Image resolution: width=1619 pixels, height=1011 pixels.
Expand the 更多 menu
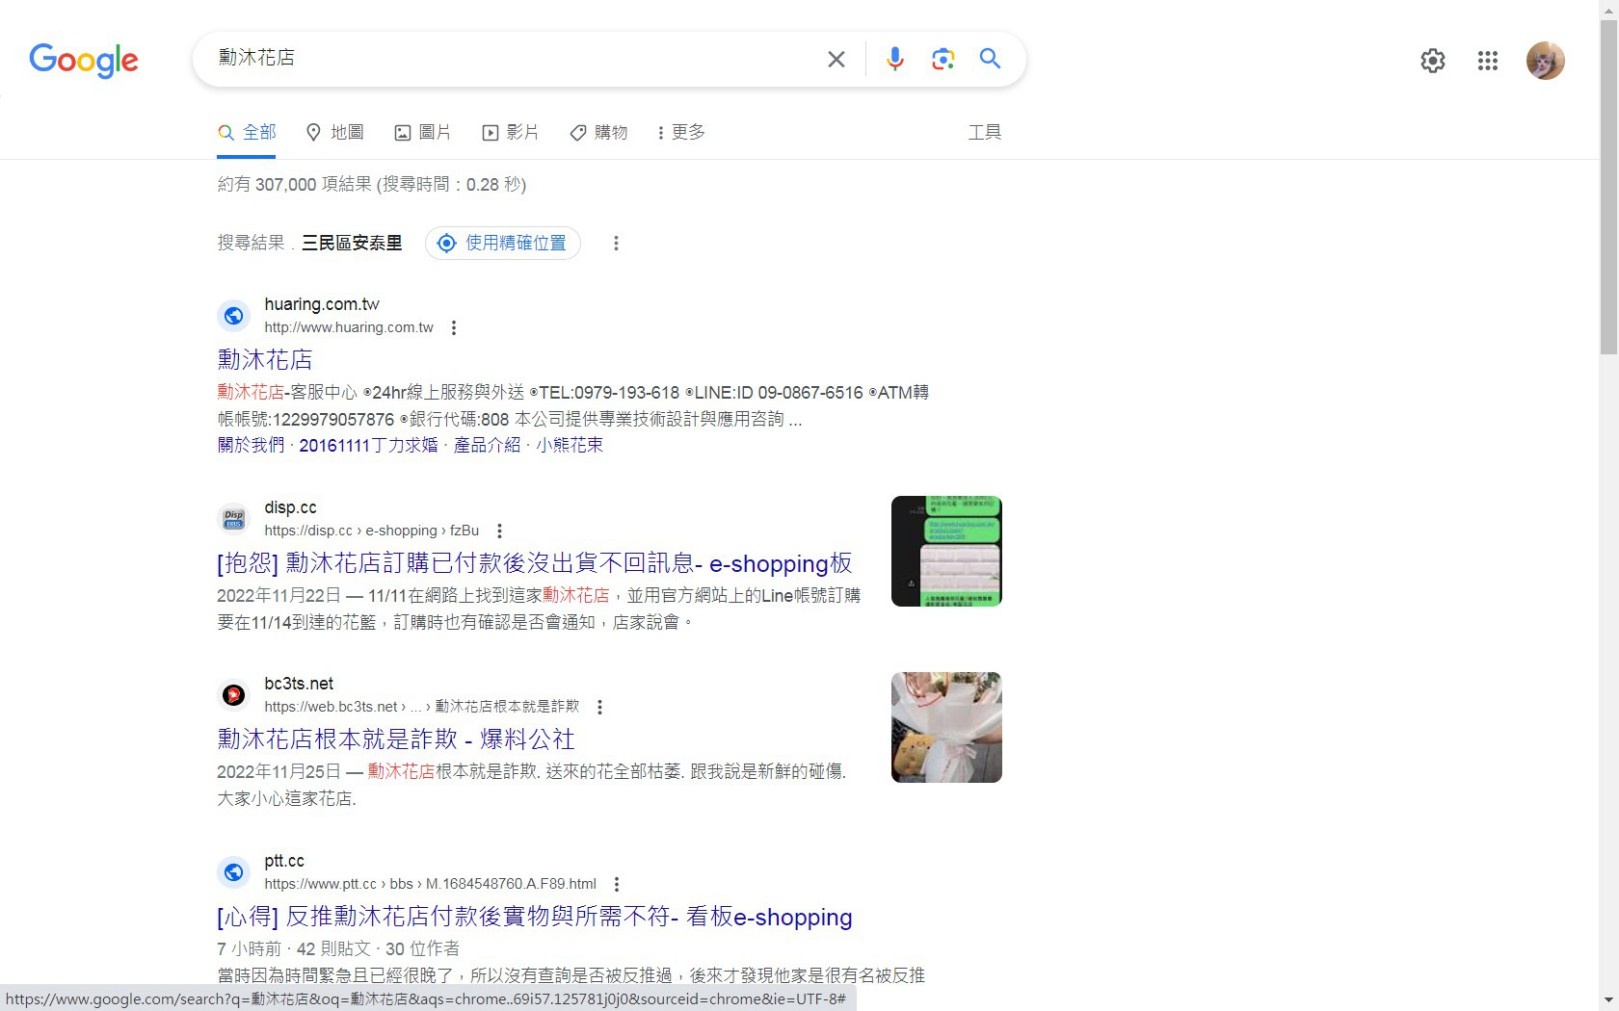(681, 132)
